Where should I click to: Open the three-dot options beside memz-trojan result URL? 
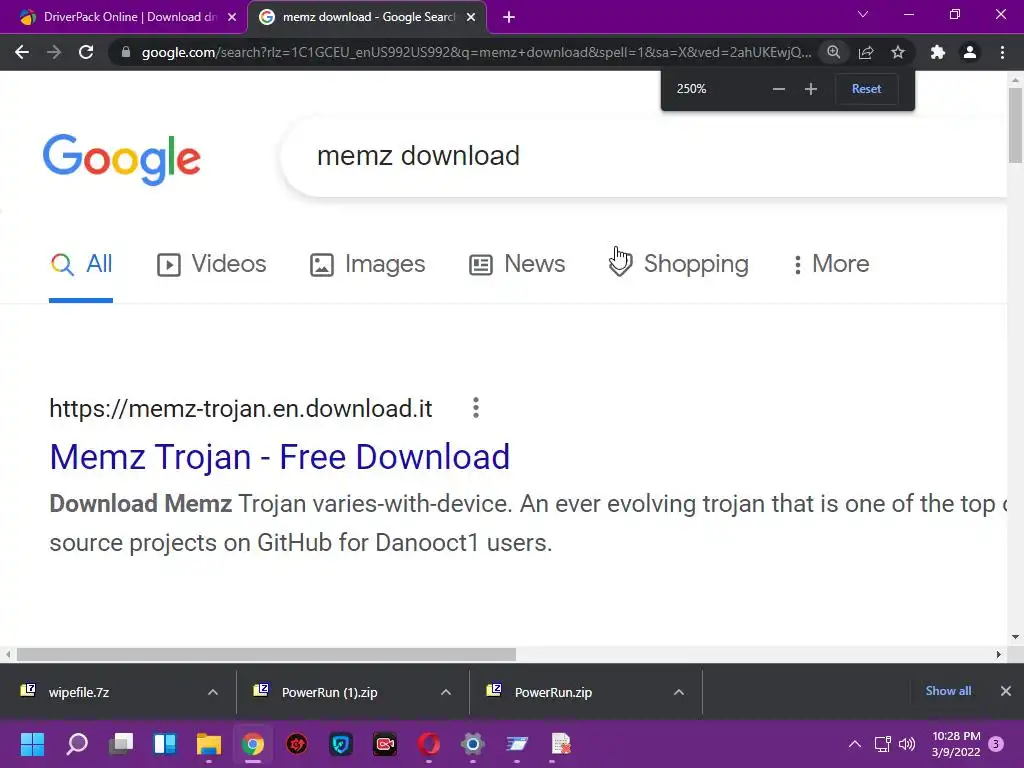point(476,408)
